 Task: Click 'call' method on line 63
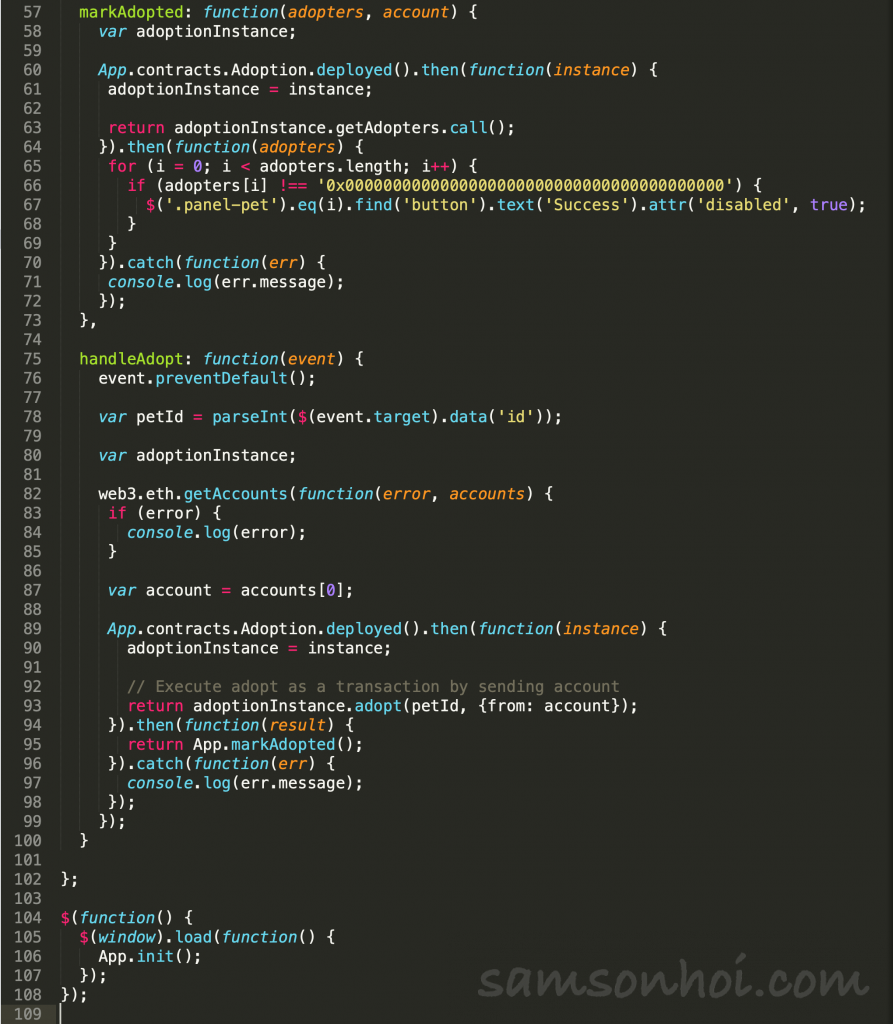point(468,128)
